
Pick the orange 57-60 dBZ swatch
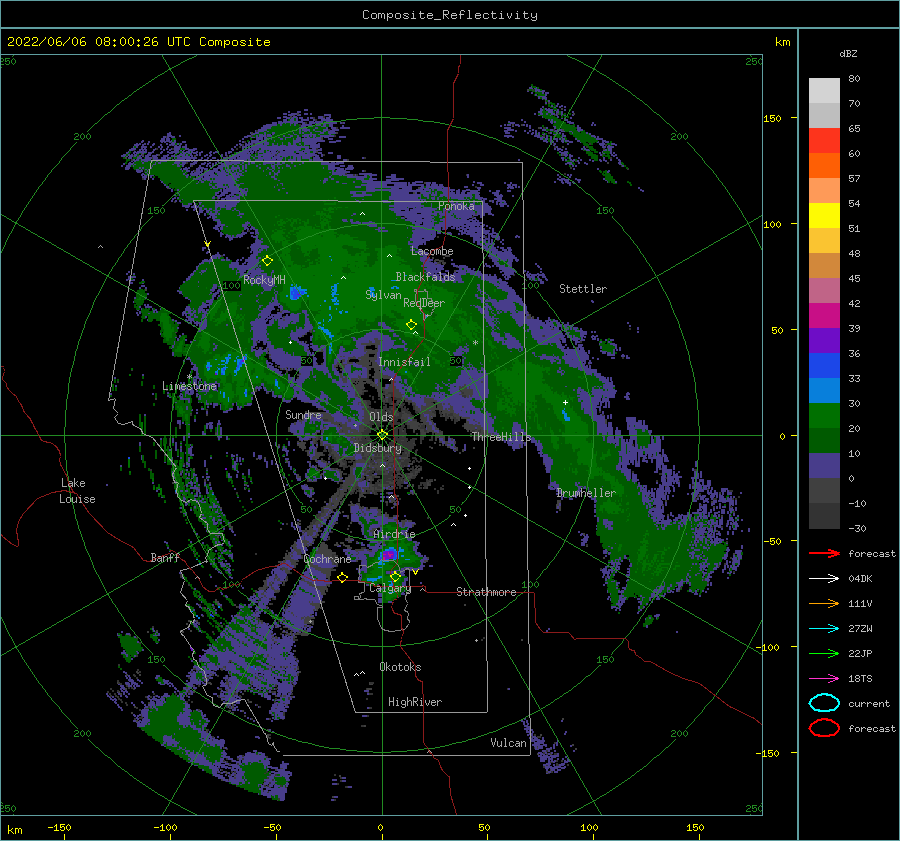pyautogui.click(x=824, y=166)
